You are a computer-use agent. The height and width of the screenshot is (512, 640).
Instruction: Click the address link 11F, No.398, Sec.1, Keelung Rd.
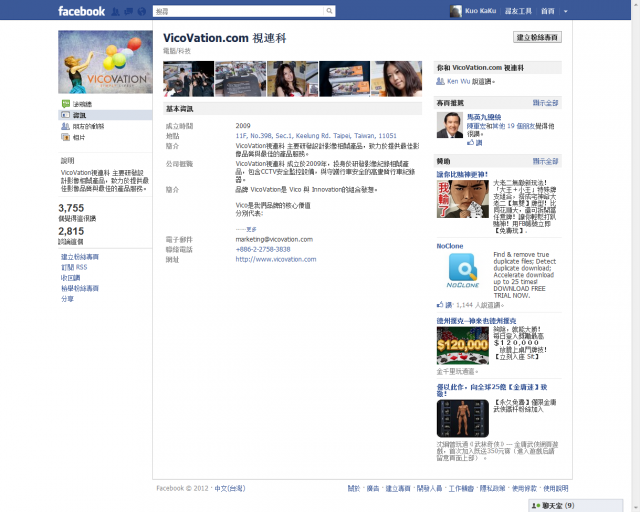tap(316, 136)
